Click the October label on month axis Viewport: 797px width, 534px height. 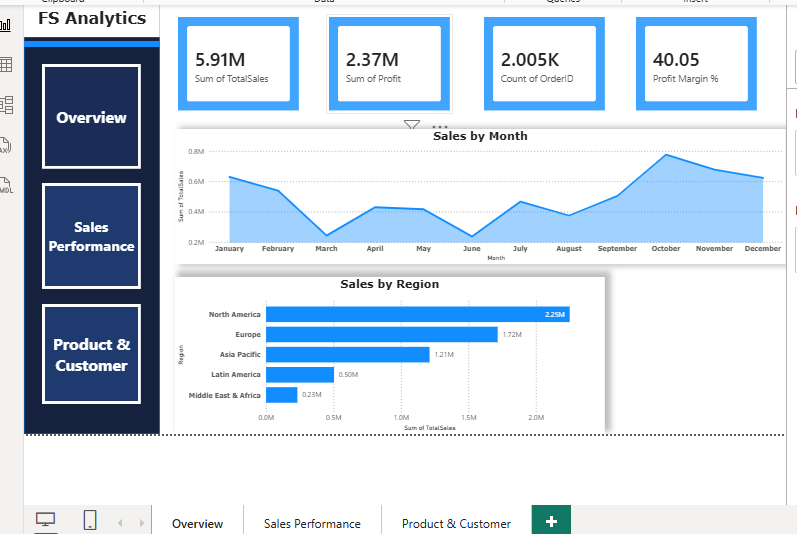point(666,248)
